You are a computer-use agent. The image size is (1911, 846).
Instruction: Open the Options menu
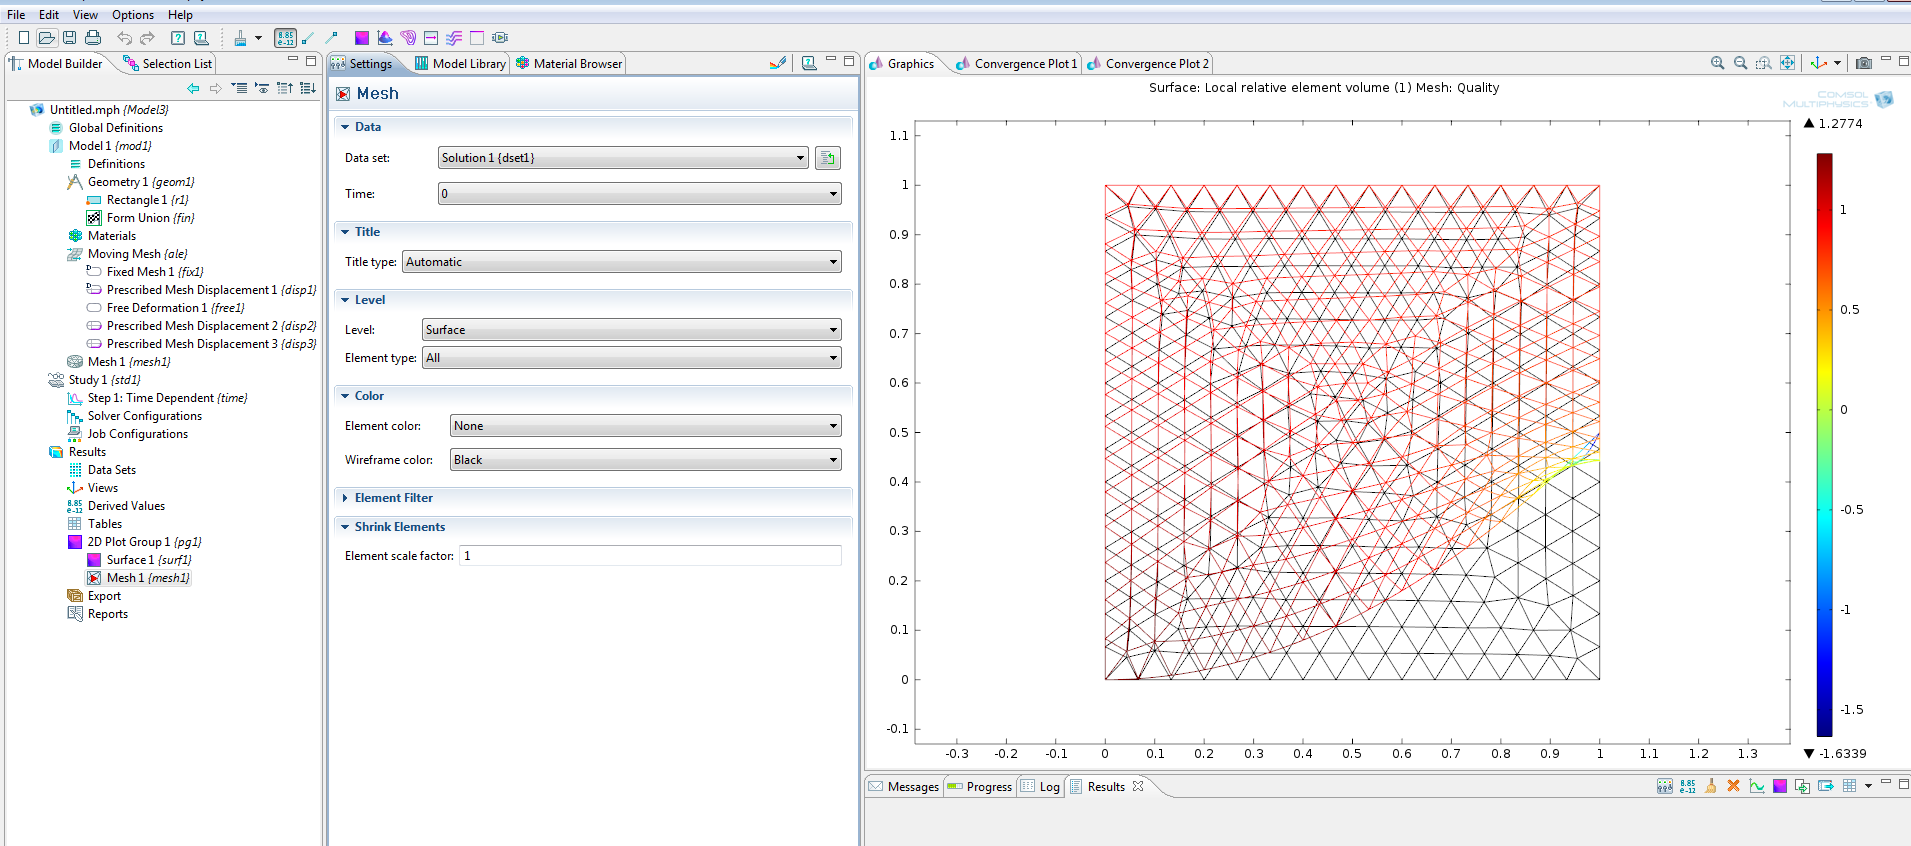point(132,15)
